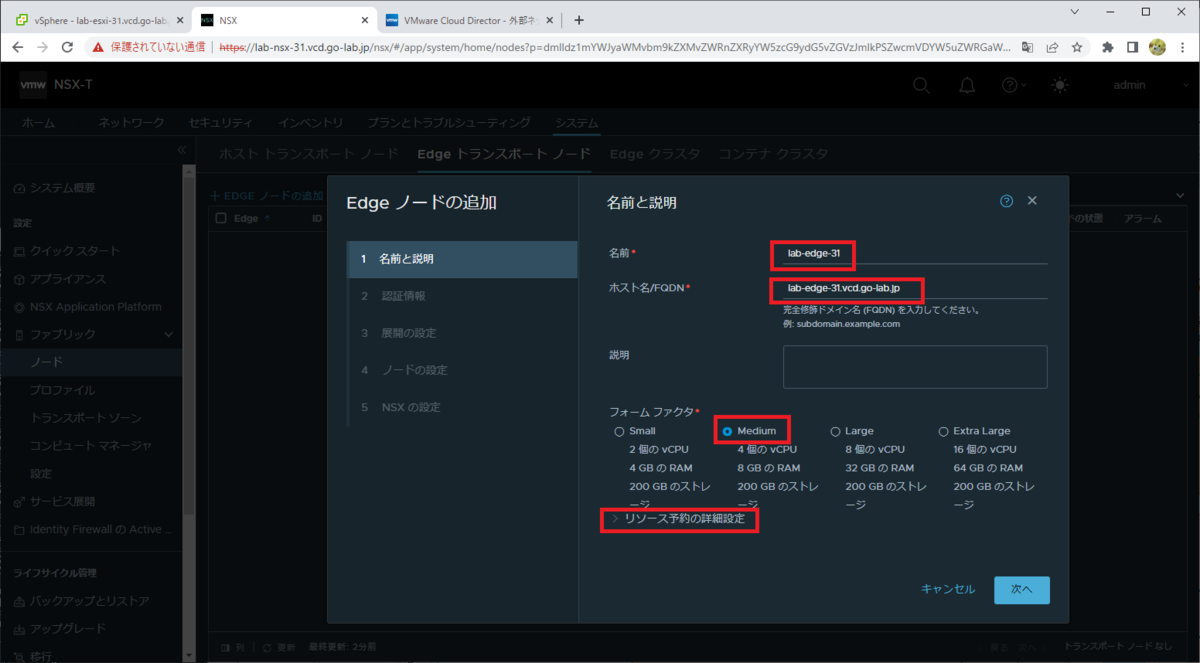
Task: Open バックアップとリストア in sidebar
Action: [89, 601]
